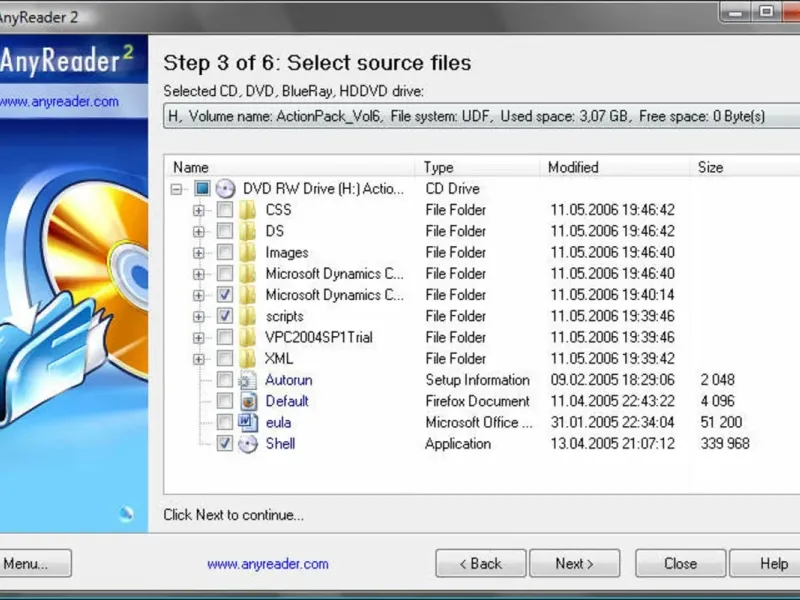Image resolution: width=800 pixels, height=600 pixels.
Task: Uncheck the Microsoft Dynamics folder modified 19:40:14
Action: 224,295
